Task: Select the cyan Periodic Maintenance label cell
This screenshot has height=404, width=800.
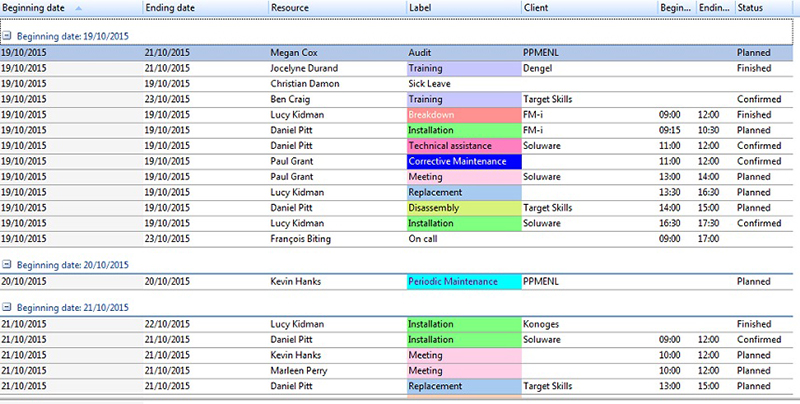Action: click(463, 282)
